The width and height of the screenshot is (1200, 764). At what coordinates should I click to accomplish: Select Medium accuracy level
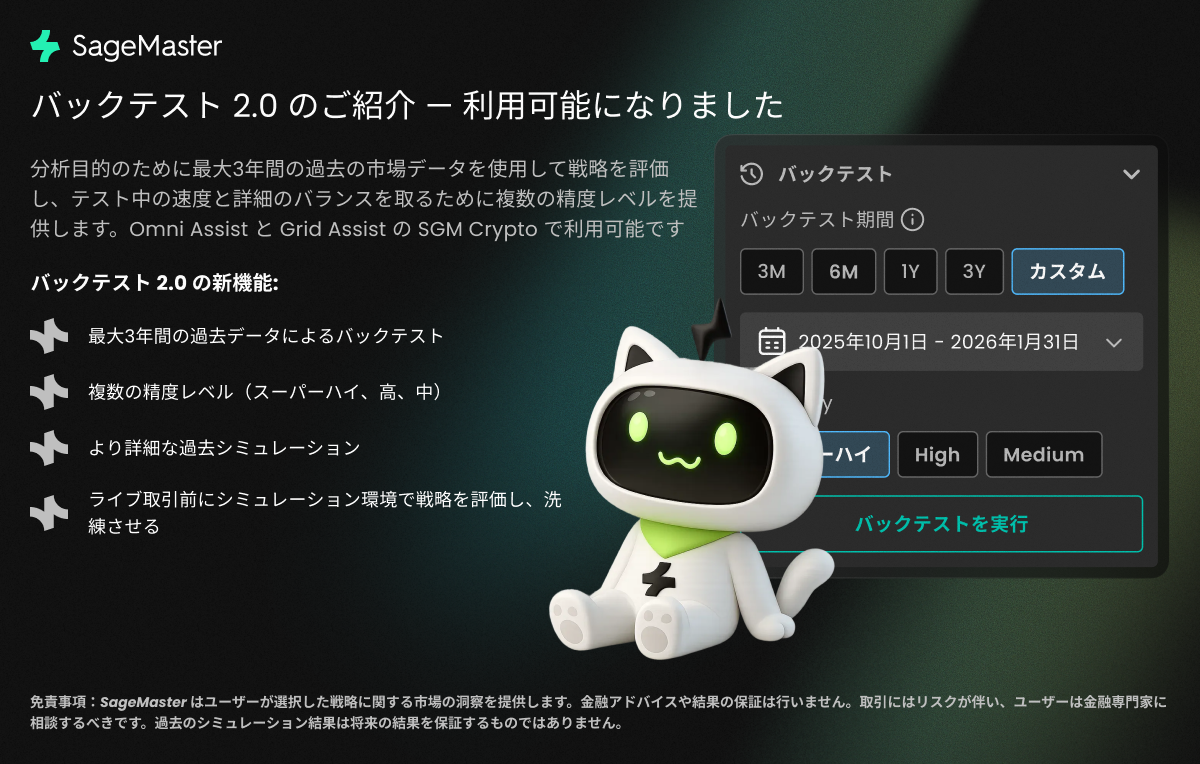point(1044,455)
